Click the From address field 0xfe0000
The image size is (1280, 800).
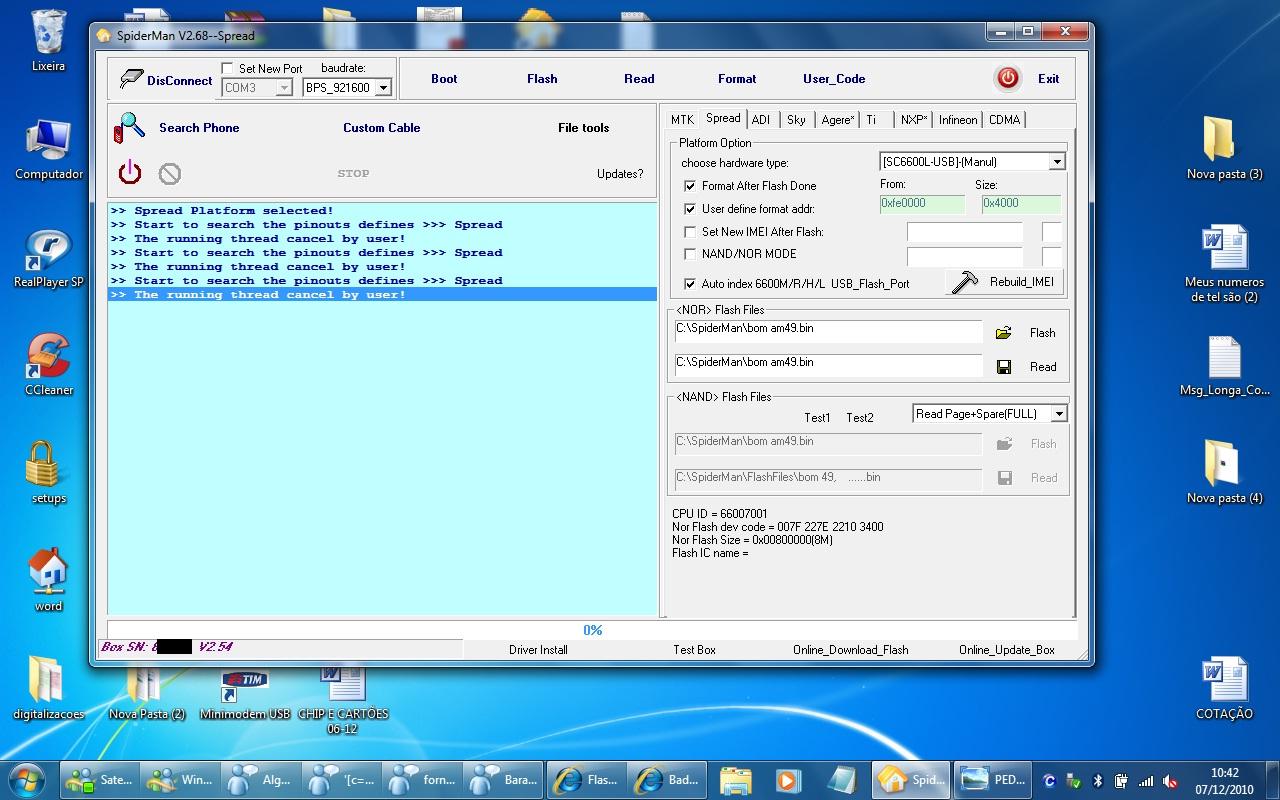[x=921, y=204]
